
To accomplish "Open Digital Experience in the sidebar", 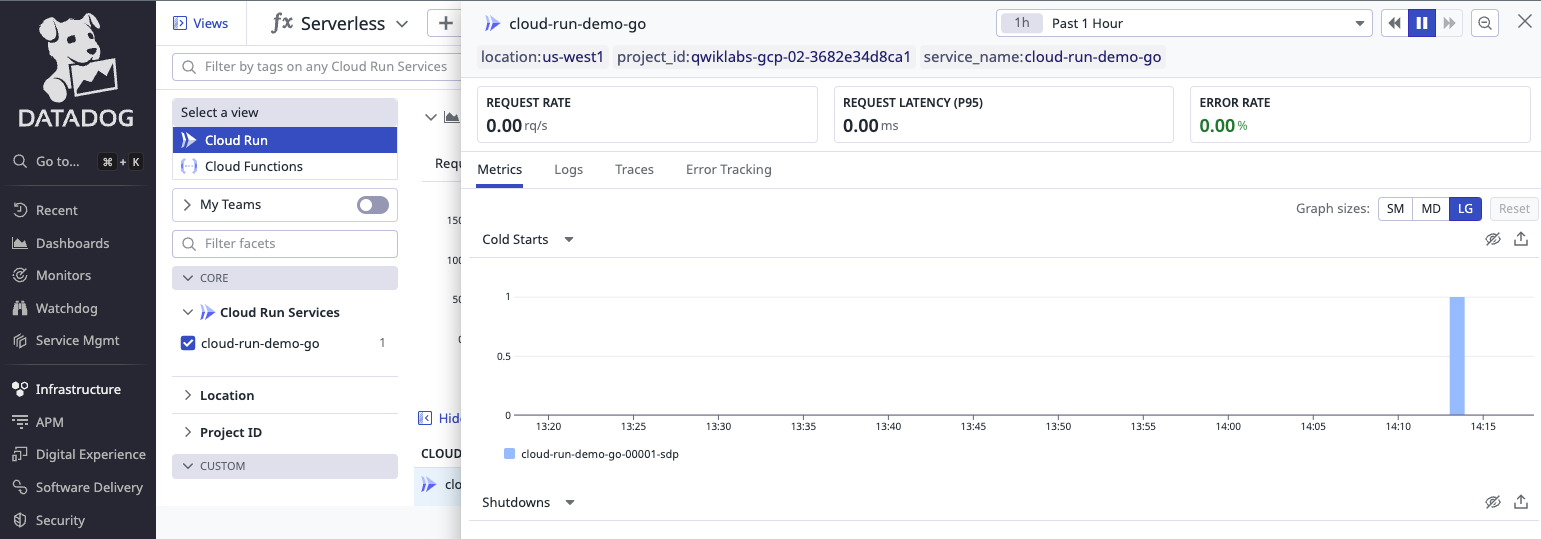I will [x=78, y=454].
